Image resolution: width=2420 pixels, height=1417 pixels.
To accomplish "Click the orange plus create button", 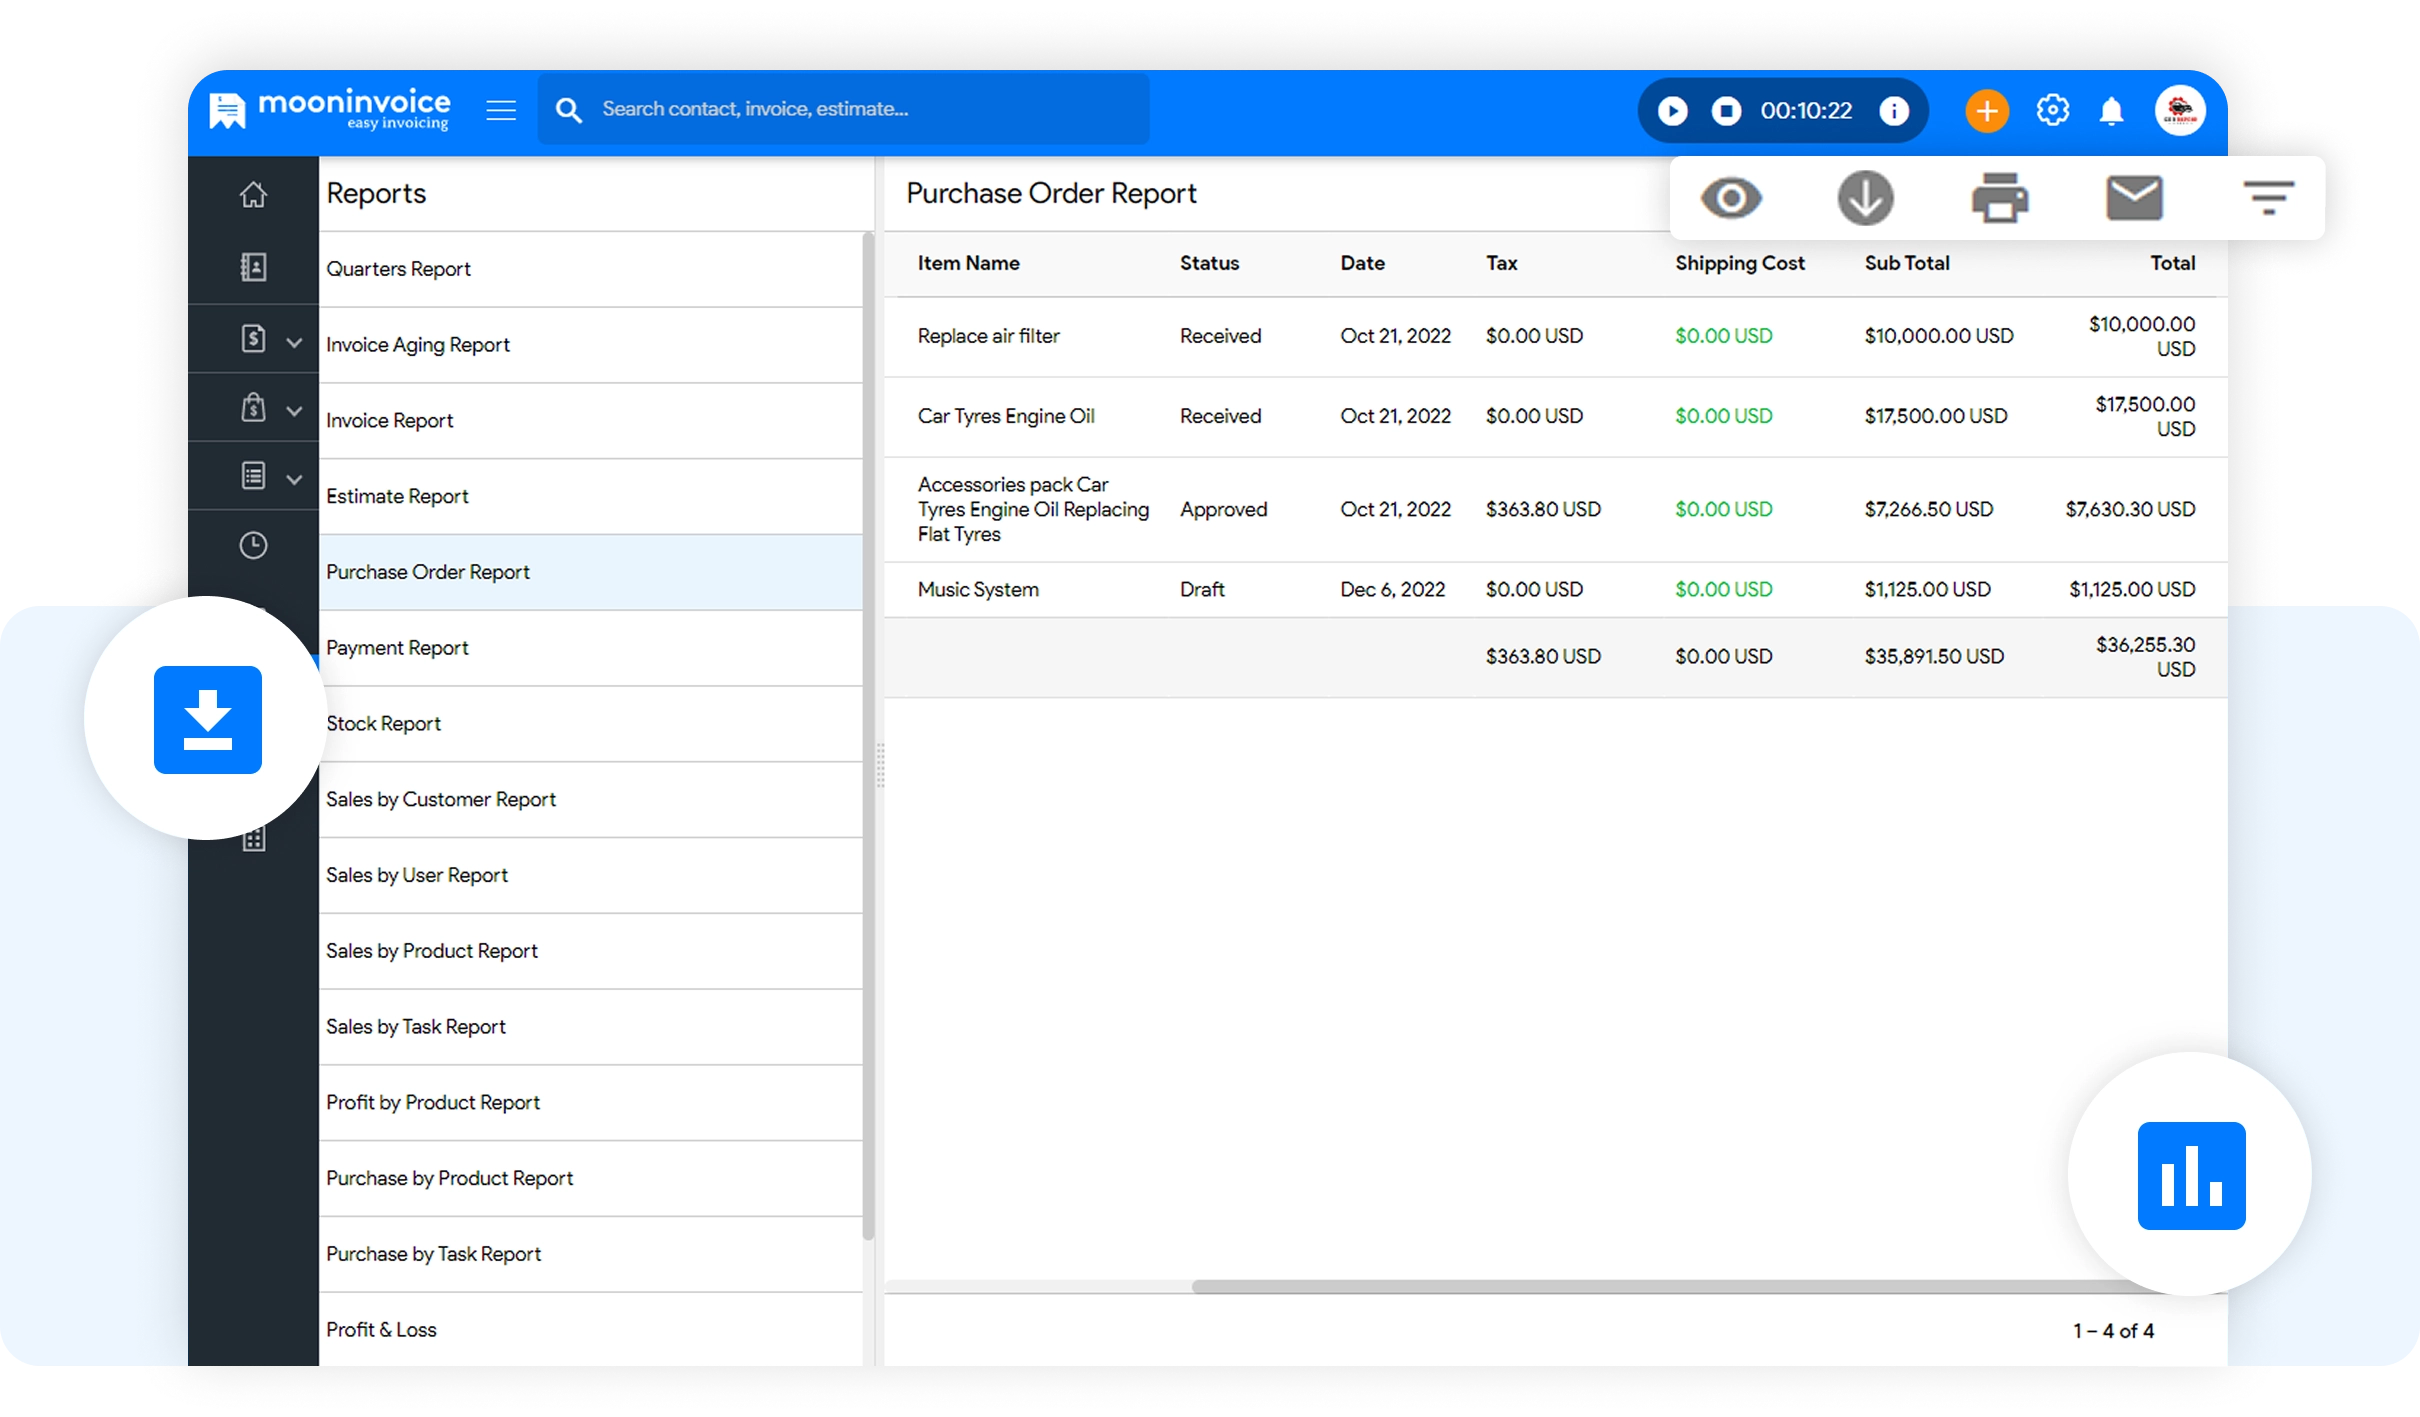I will tap(1987, 110).
